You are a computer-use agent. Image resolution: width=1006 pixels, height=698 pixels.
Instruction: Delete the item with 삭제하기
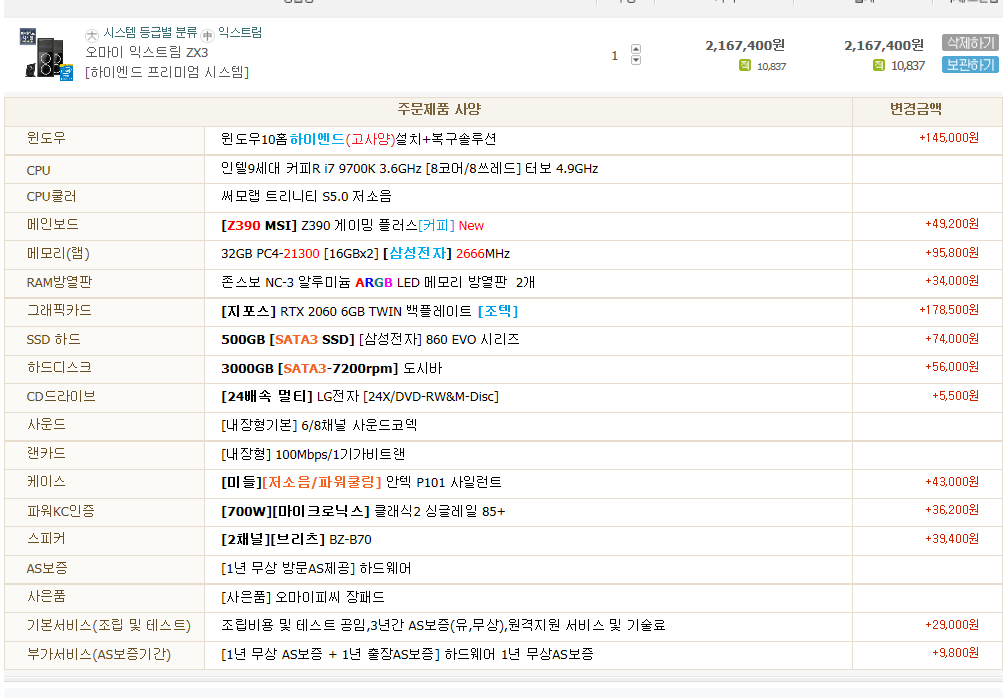tap(970, 43)
